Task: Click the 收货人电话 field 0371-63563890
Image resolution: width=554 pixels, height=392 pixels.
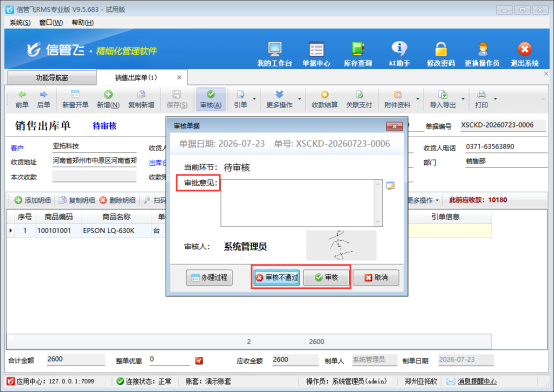Action: point(506,147)
